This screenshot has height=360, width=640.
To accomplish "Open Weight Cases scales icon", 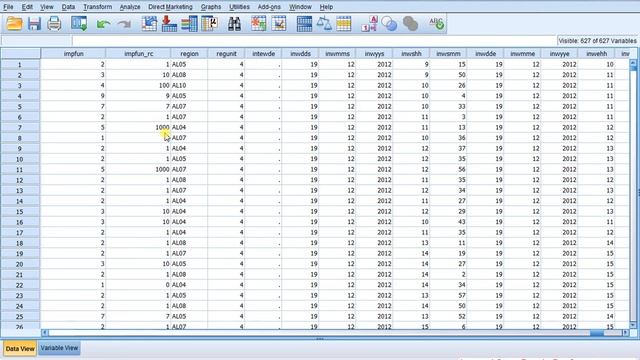I will (324, 24).
